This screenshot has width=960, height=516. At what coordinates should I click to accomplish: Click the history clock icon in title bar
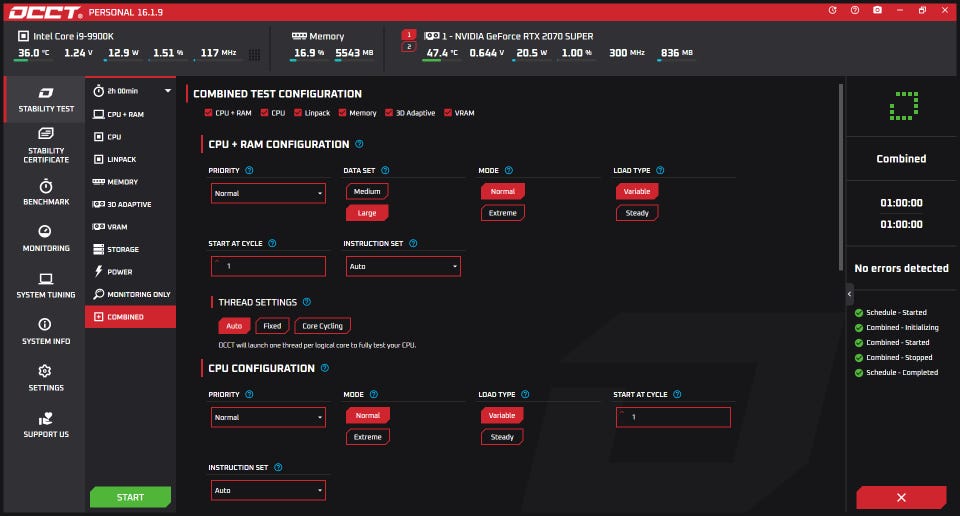(833, 10)
